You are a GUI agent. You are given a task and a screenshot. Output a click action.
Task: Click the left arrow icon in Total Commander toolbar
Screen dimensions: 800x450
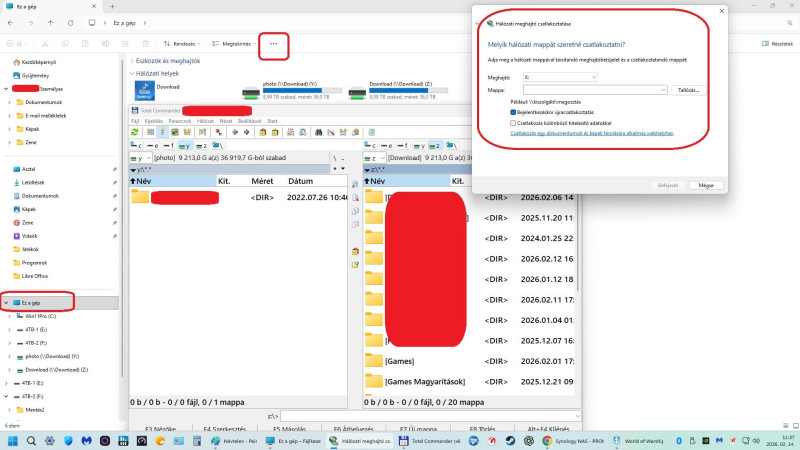(x=235, y=133)
